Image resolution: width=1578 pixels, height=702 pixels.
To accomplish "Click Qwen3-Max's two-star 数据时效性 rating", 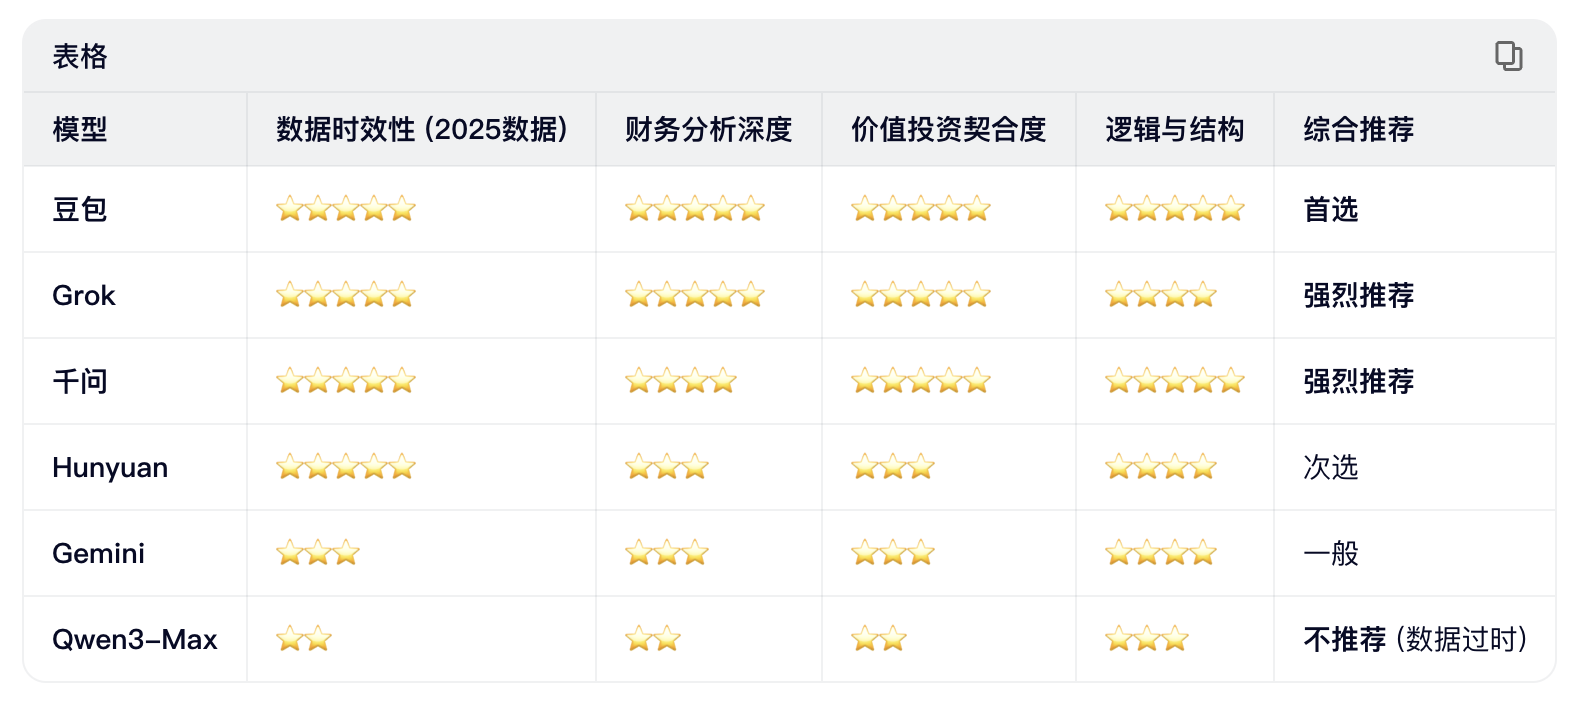I will (304, 640).
